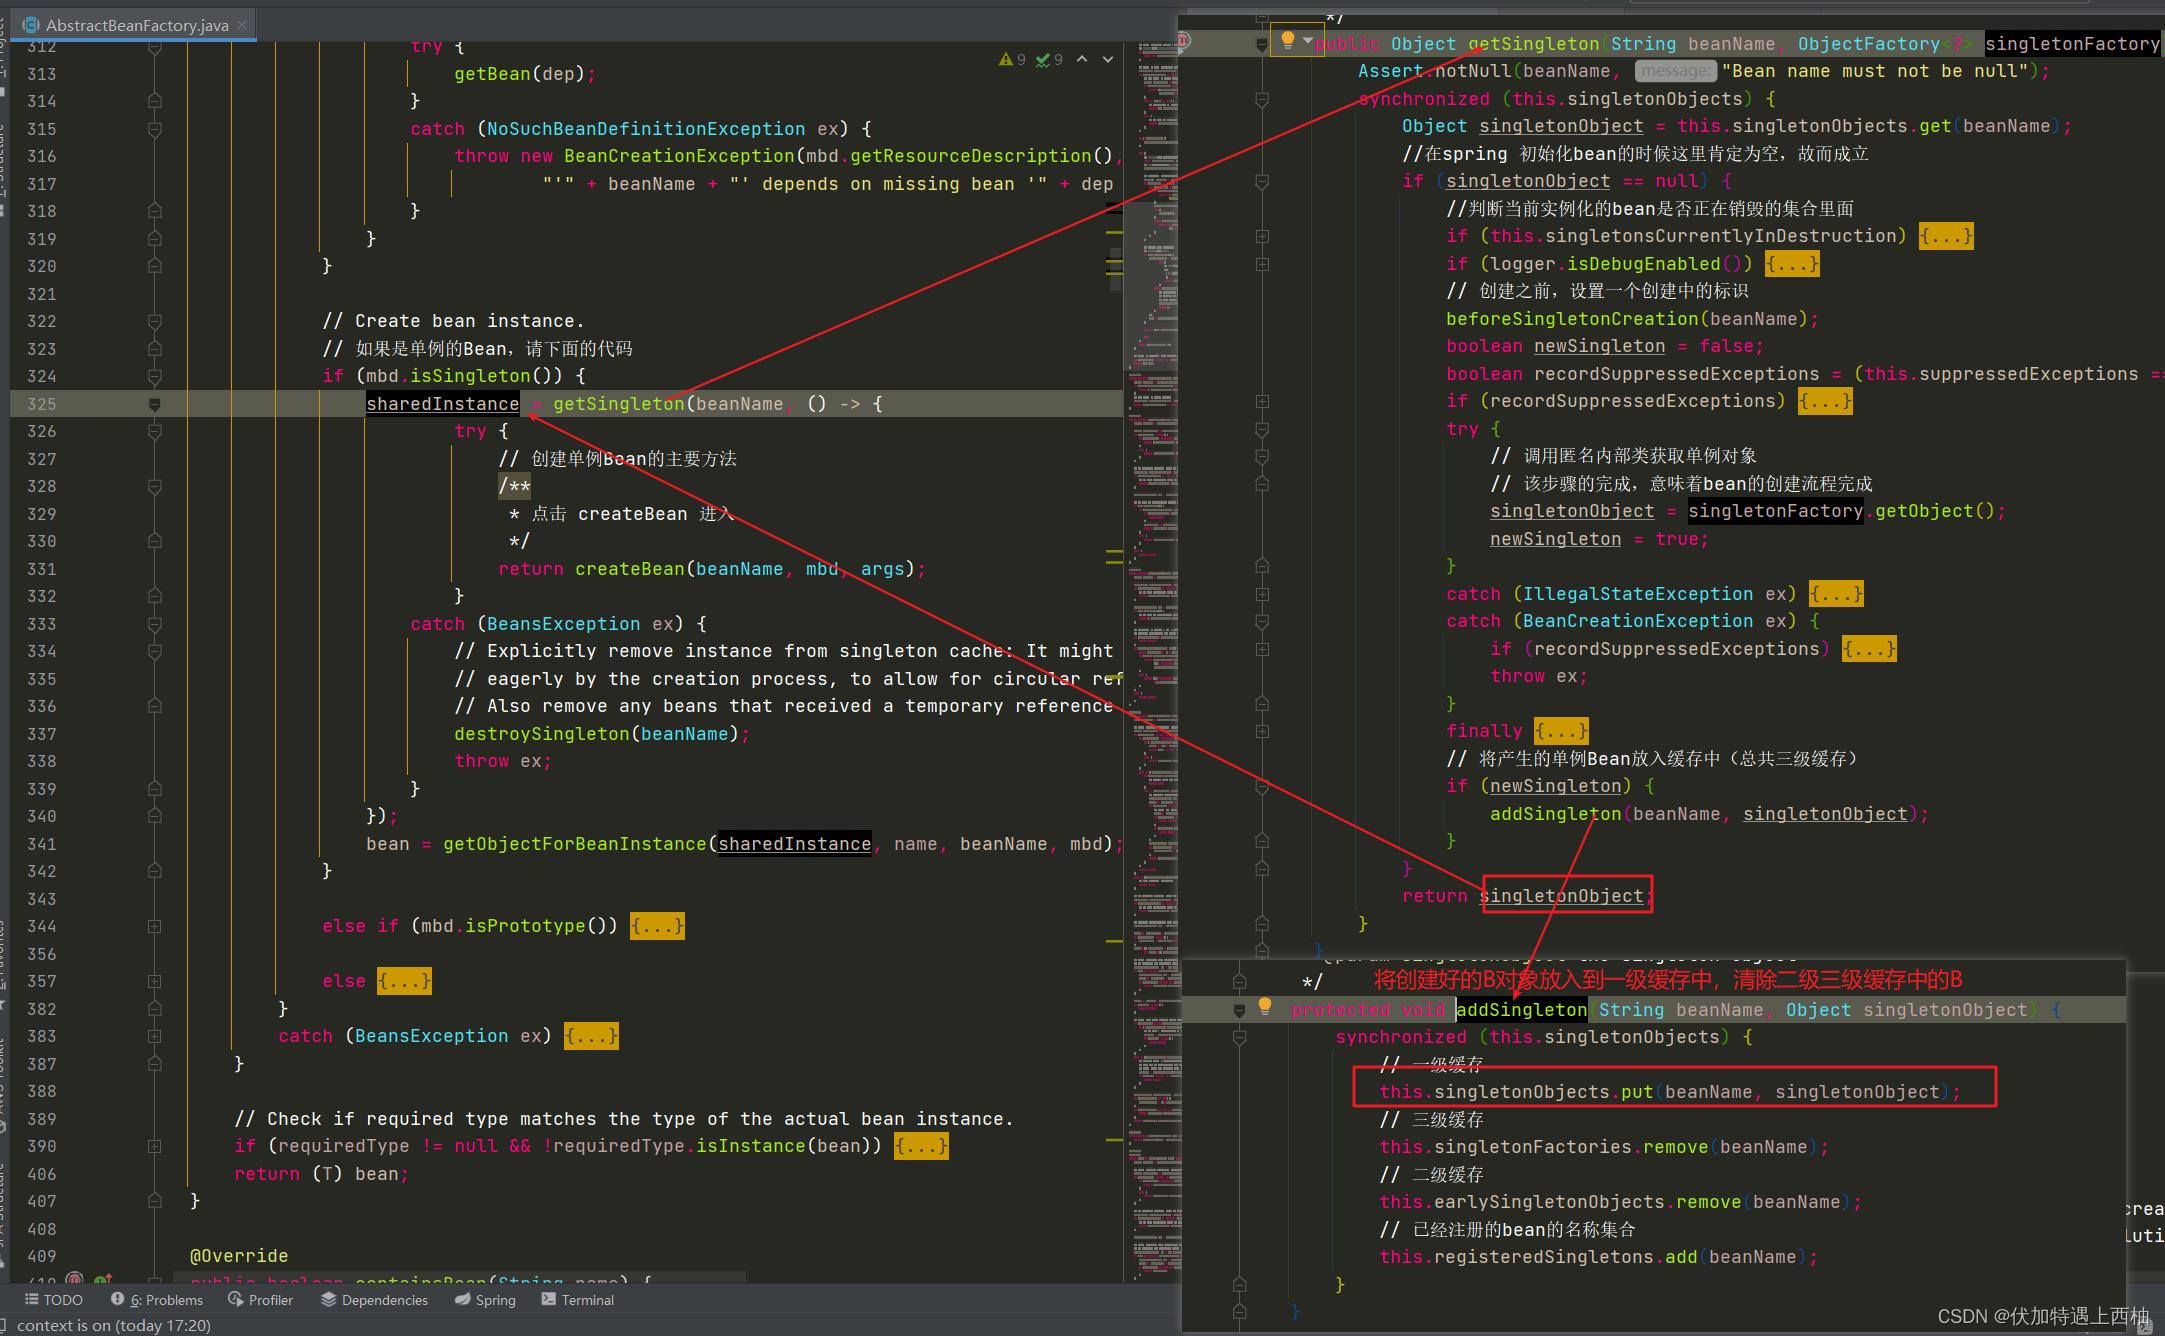Click the light bulb beside addSingleton method
2165x1336 pixels.
click(1265, 1006)
